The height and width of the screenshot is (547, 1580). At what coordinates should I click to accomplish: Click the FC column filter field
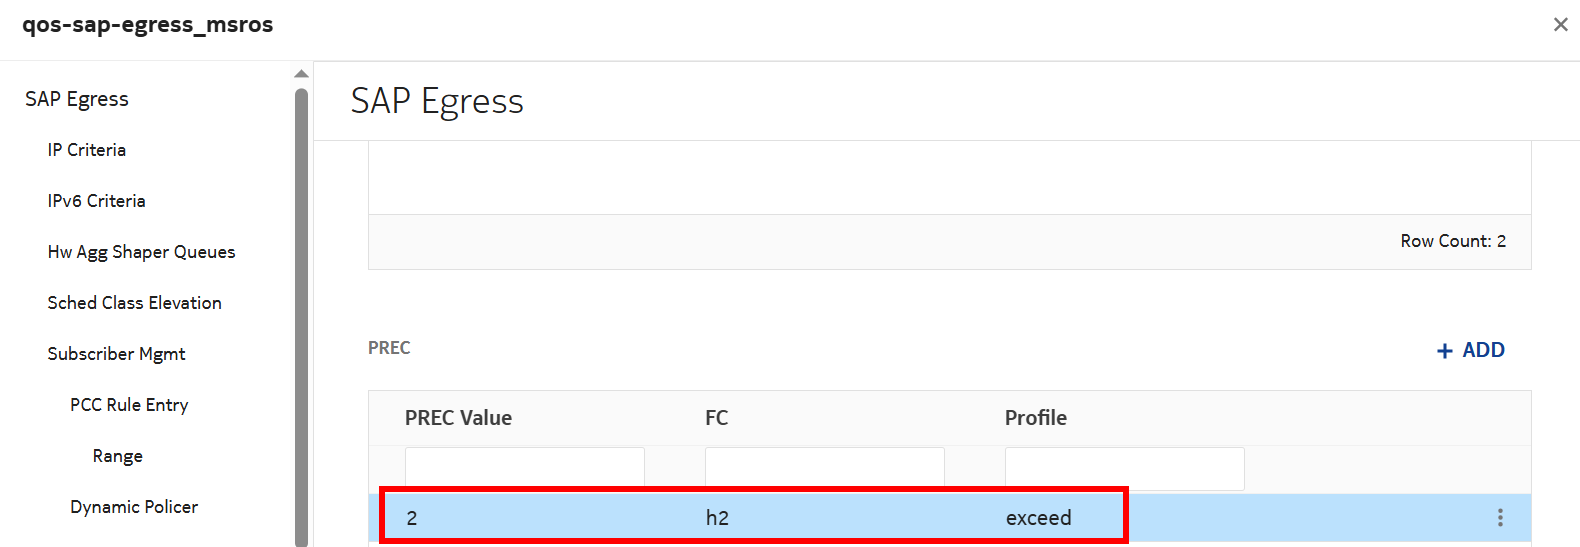[824, 468]
